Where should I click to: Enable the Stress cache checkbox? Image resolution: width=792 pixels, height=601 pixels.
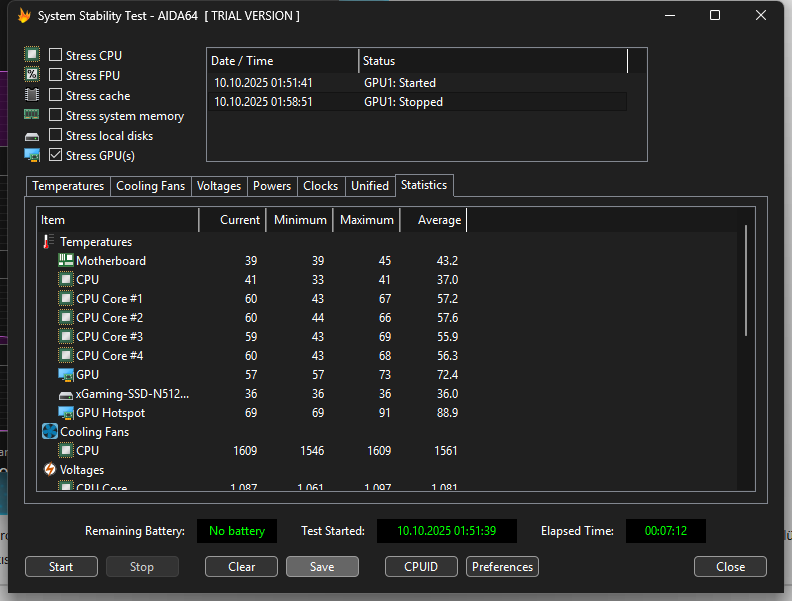tap(55, 95)
